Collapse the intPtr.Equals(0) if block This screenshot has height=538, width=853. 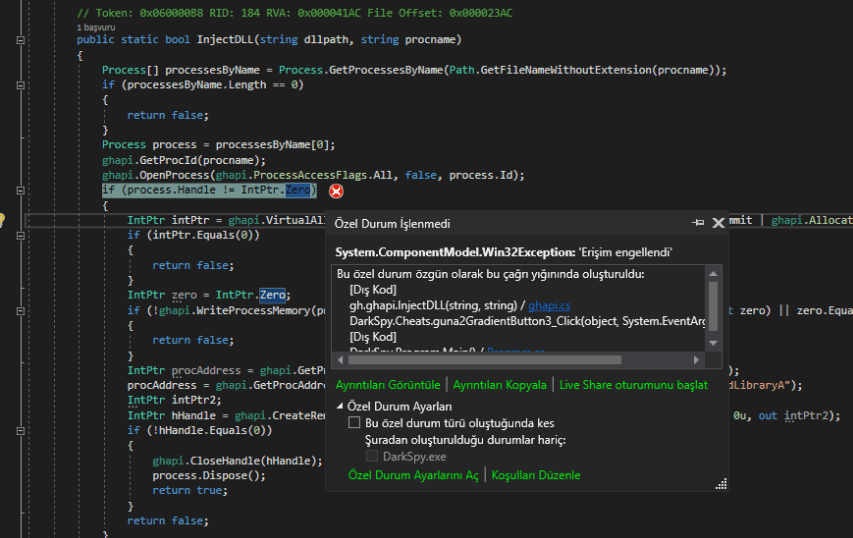coord(20,236)
